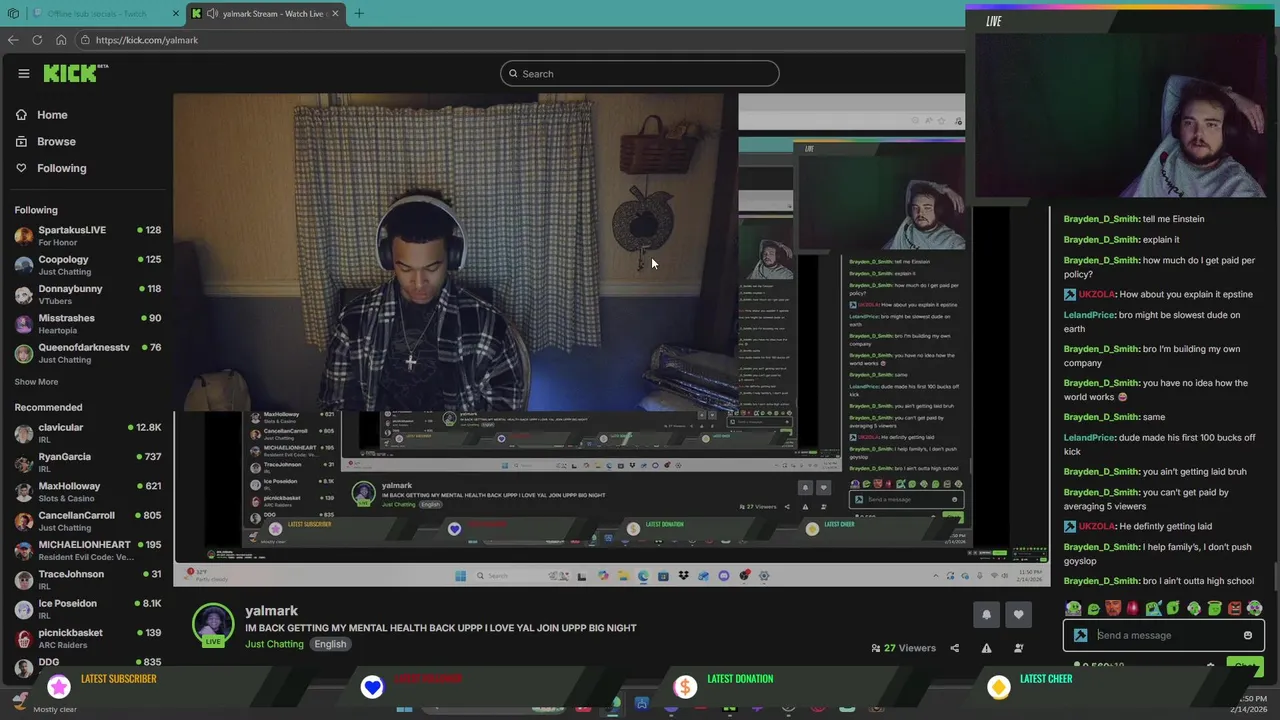This screenshot has height=720, width=1280.
Task: Click SpartakusLIVE avatar thumbnail
Action: [24, 236]
